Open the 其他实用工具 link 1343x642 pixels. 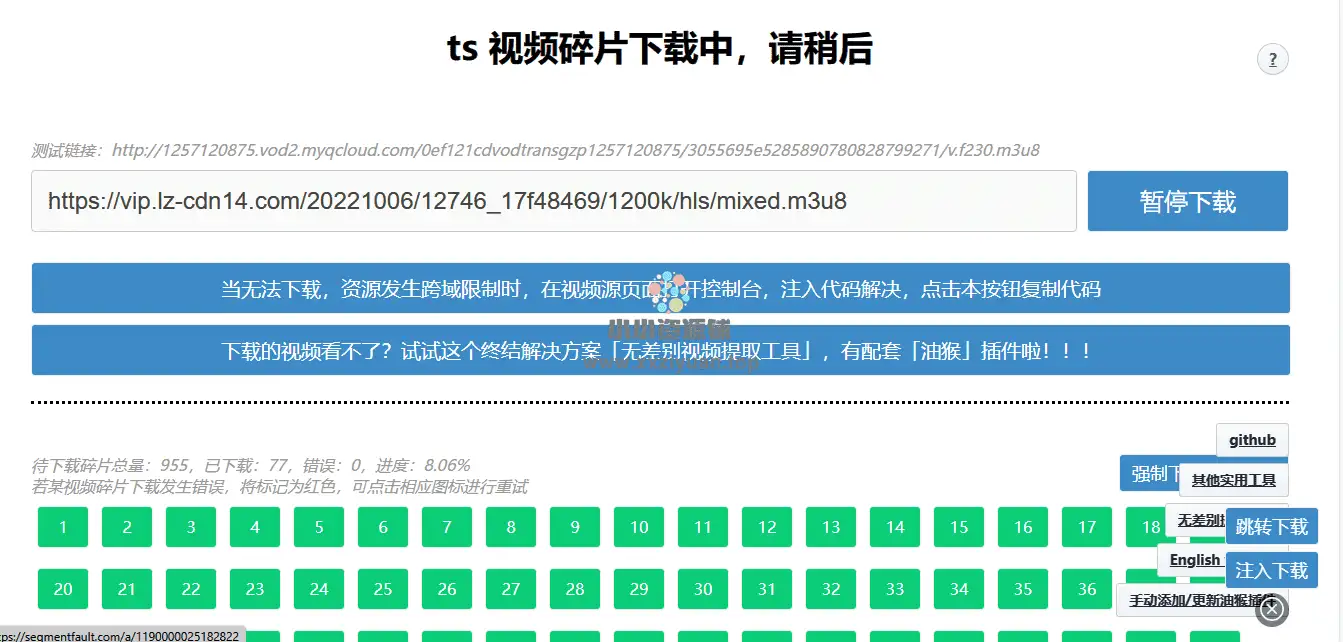1233,480
